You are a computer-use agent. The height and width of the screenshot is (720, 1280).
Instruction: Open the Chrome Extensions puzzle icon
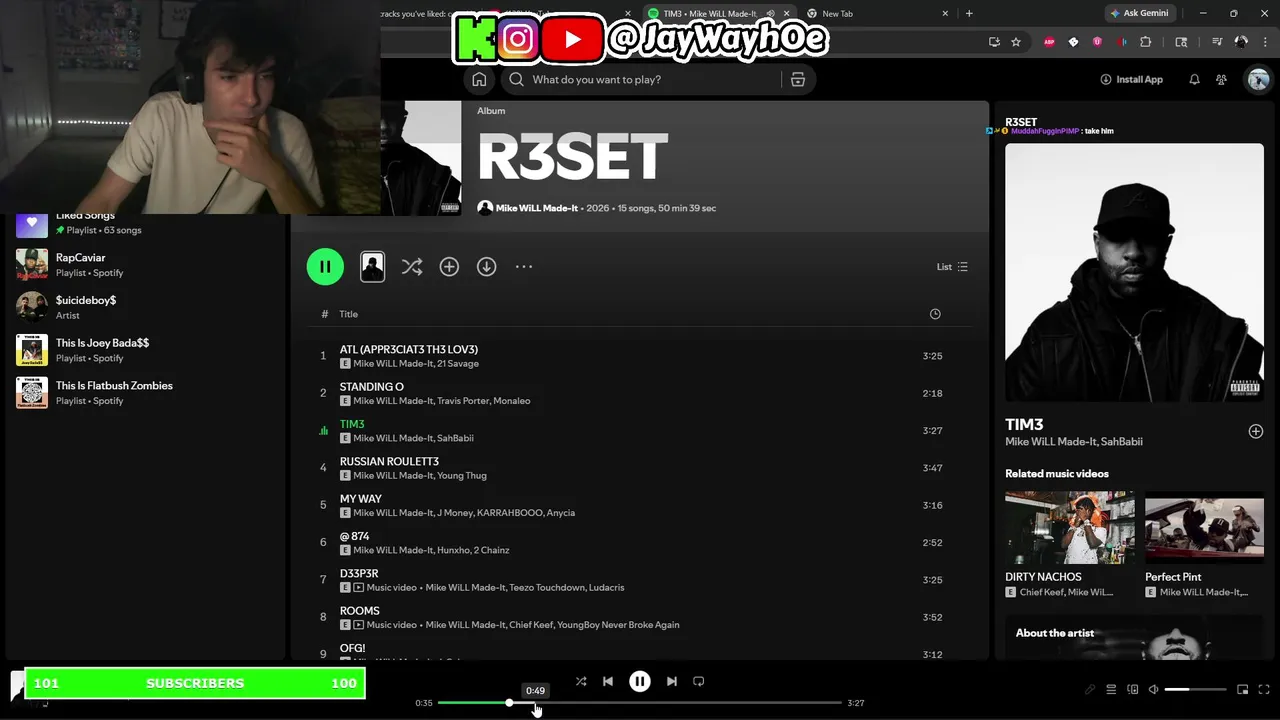pyautogui.click(x=1146, y=42)
